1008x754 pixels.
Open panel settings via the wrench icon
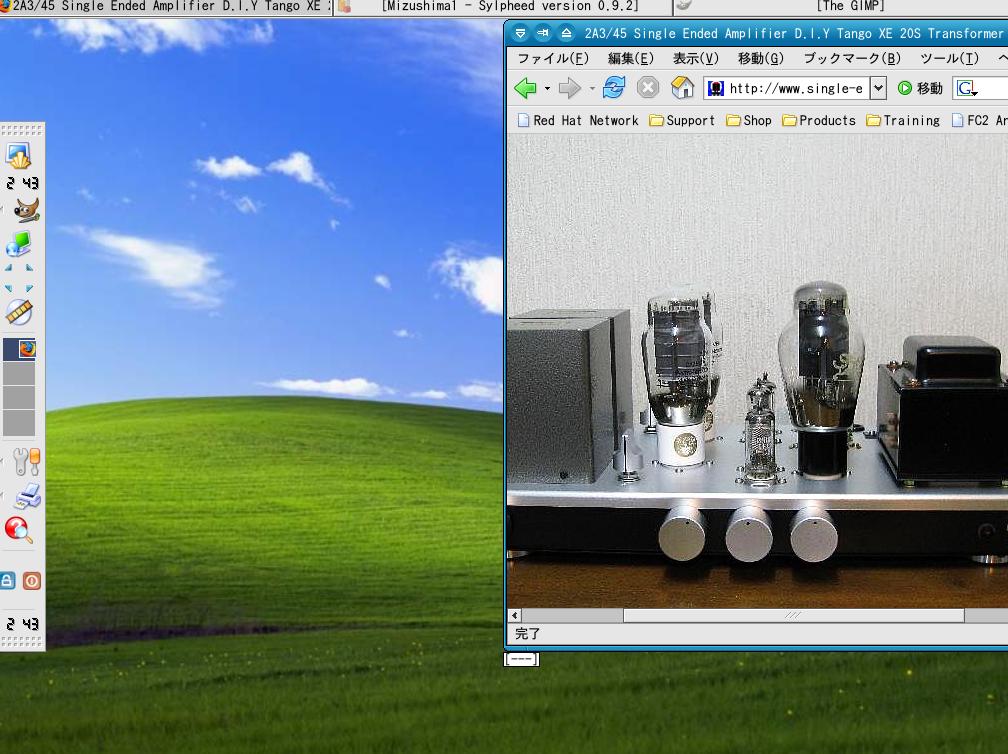[x=24, y=460]
